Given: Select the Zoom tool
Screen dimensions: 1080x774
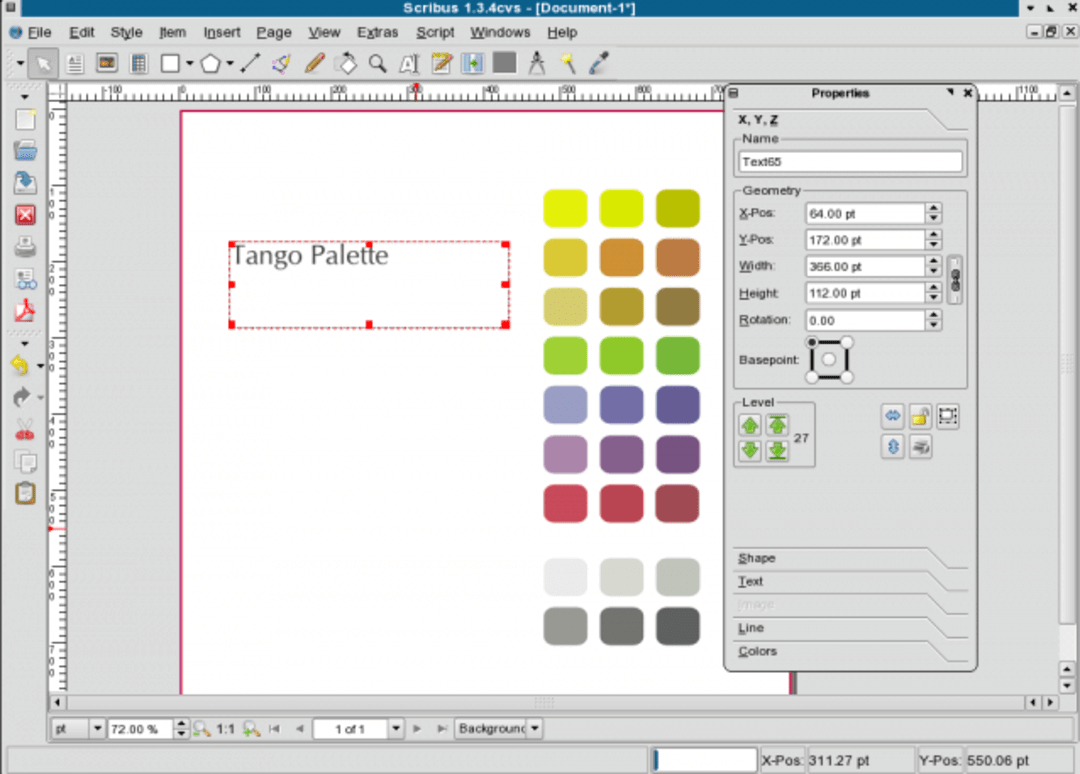Looking at the screenshot, I should [x=379, y=63].
